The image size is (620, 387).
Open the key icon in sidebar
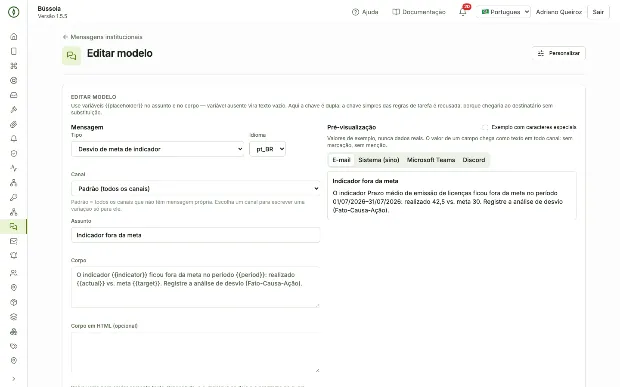click(13, 197)
